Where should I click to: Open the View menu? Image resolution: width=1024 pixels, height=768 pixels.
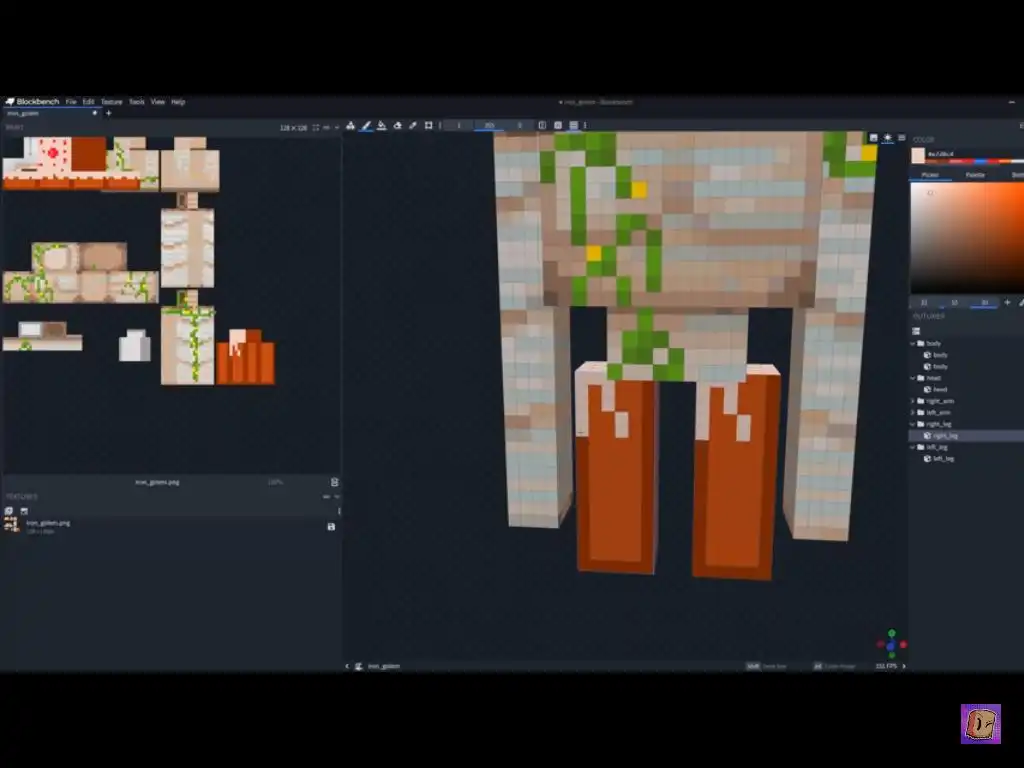(157, 102)
